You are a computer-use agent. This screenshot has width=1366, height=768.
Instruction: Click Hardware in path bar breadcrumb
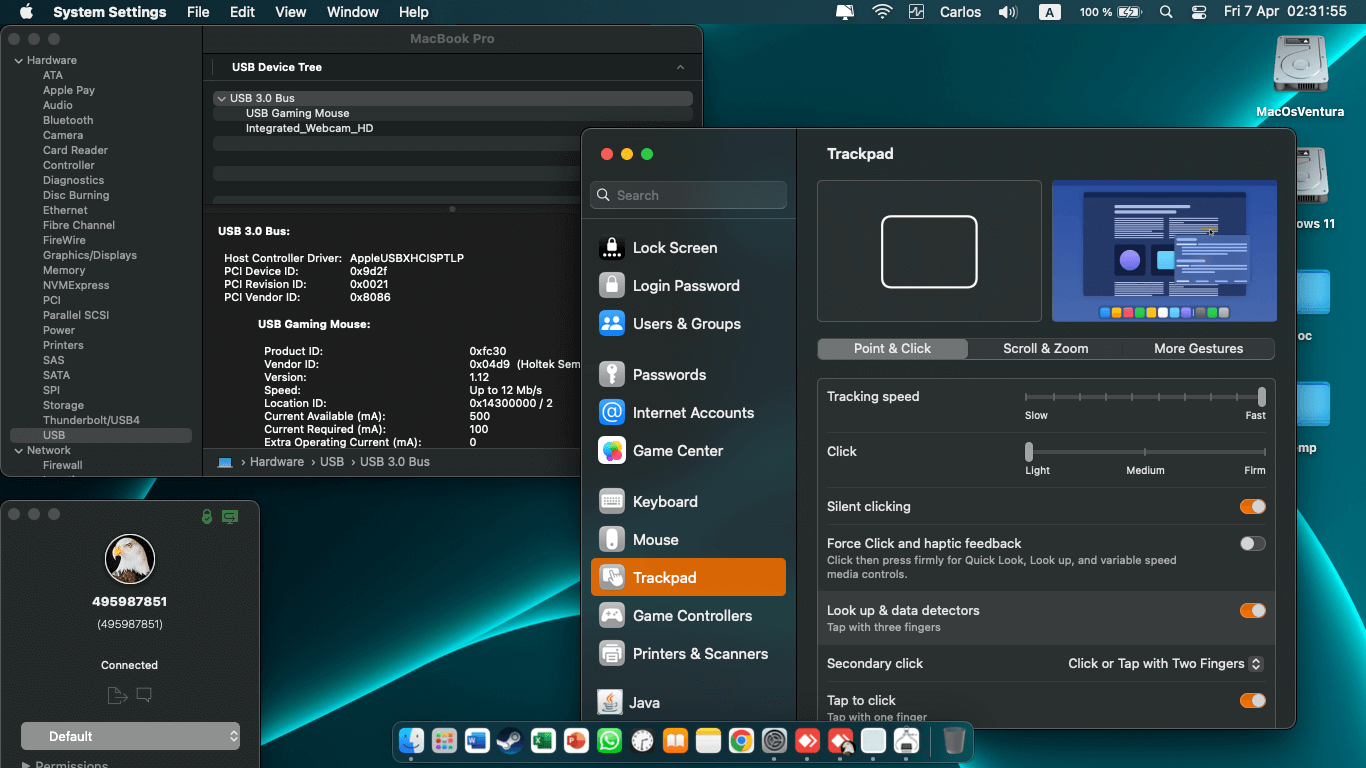click(x=277, y=462)
